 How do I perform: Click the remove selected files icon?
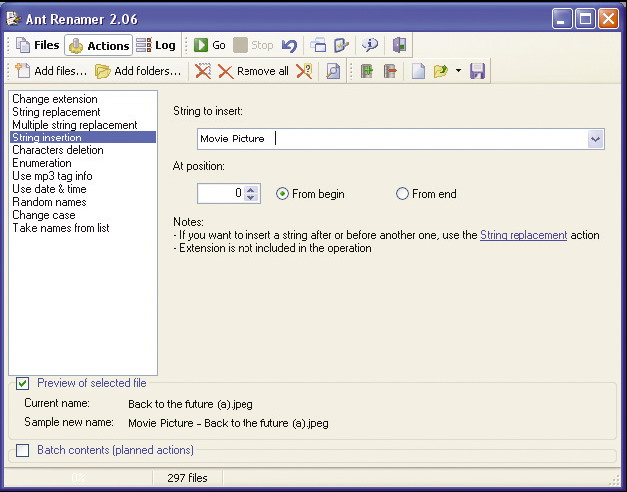[203, 71]
